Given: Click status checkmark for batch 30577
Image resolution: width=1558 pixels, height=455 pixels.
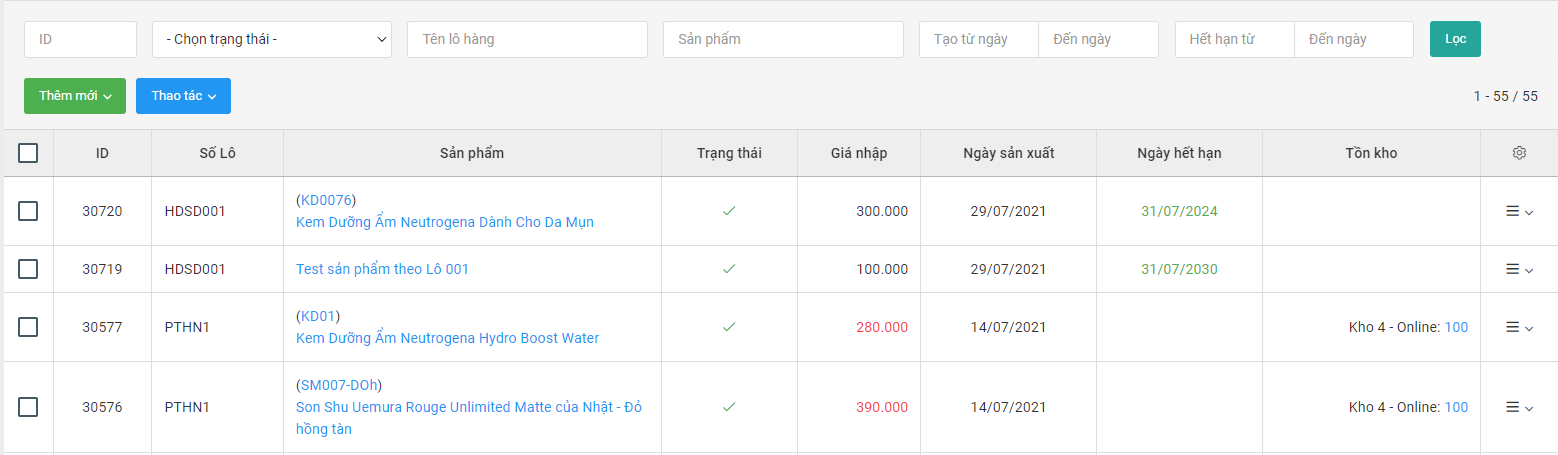Looking at the screenshot, I should pyautogui.click(x=729, y=327).
